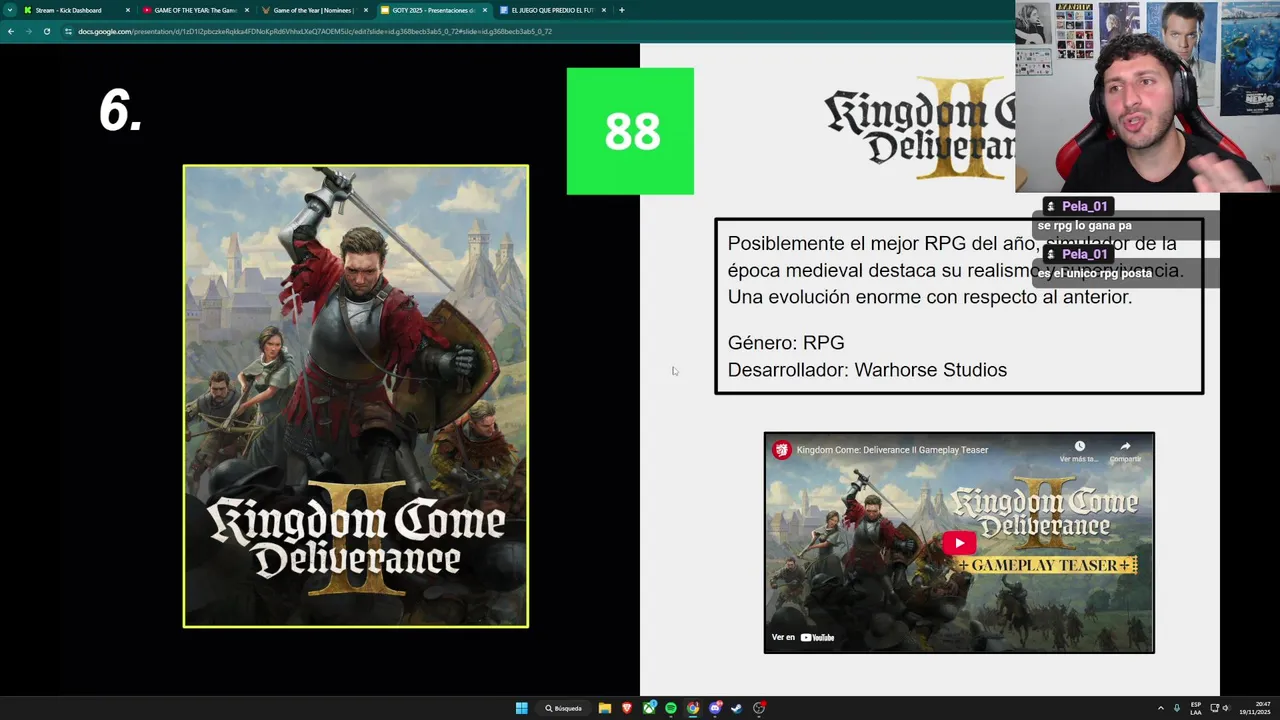The image size is (1280, 720).
Task: Expand the tab search dropdown arrow
Action: click(10, 10)
